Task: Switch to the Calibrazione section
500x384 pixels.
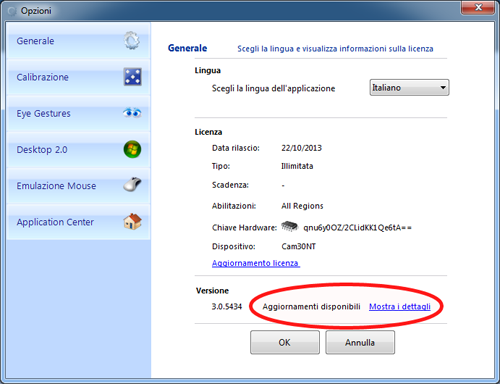Action: pyautogui.click(x=43, y=77)
